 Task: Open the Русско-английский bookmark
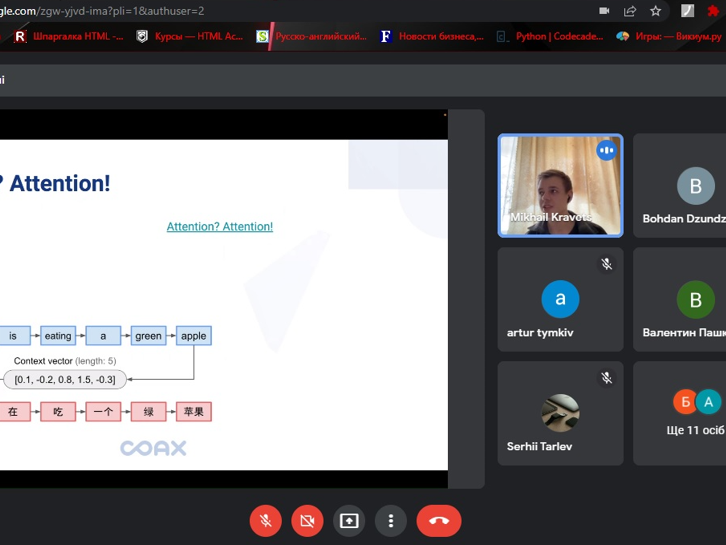[312, 37]
